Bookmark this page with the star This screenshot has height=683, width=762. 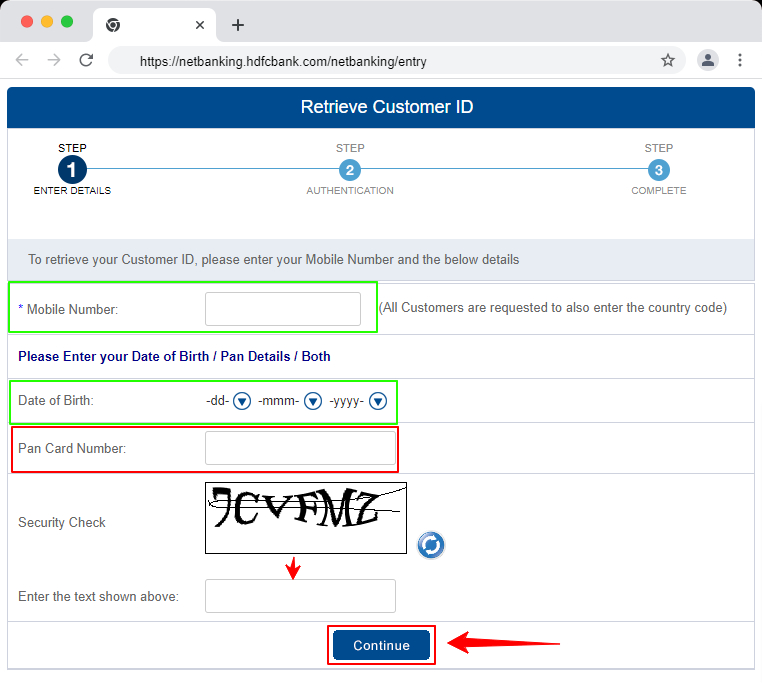click(x=668, y=60)
